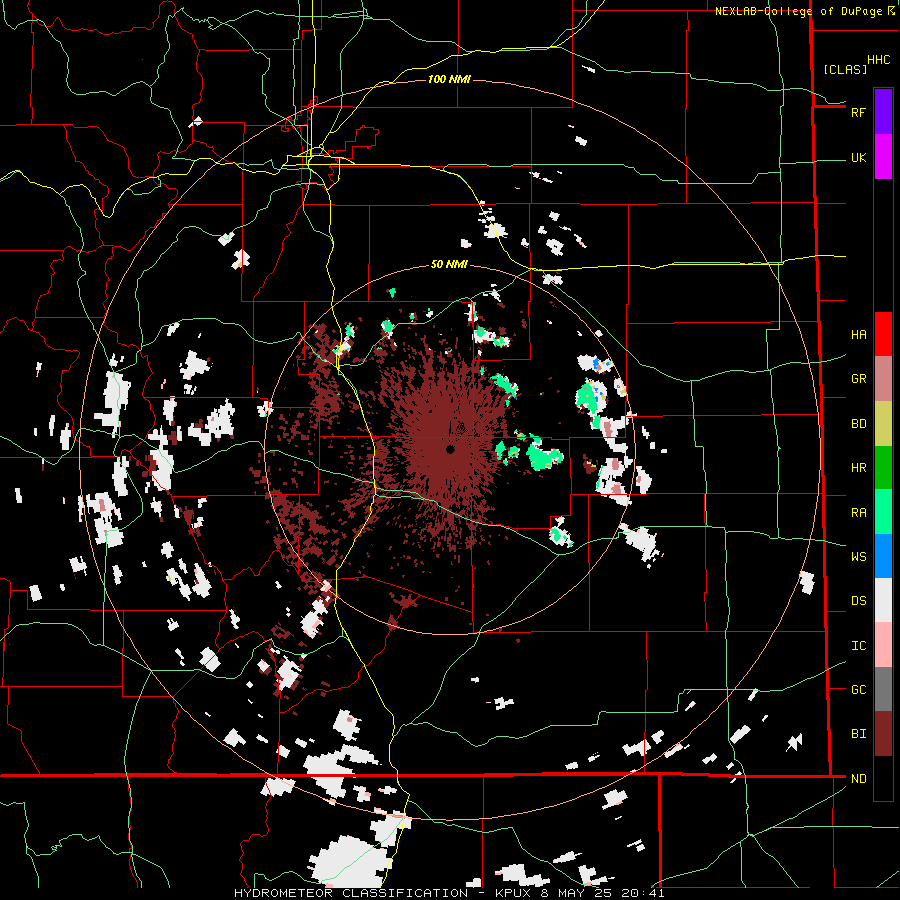Click the RF legend label
This screenshot has height=900, width=900.
pyautogui.click(x=858, y=113)
